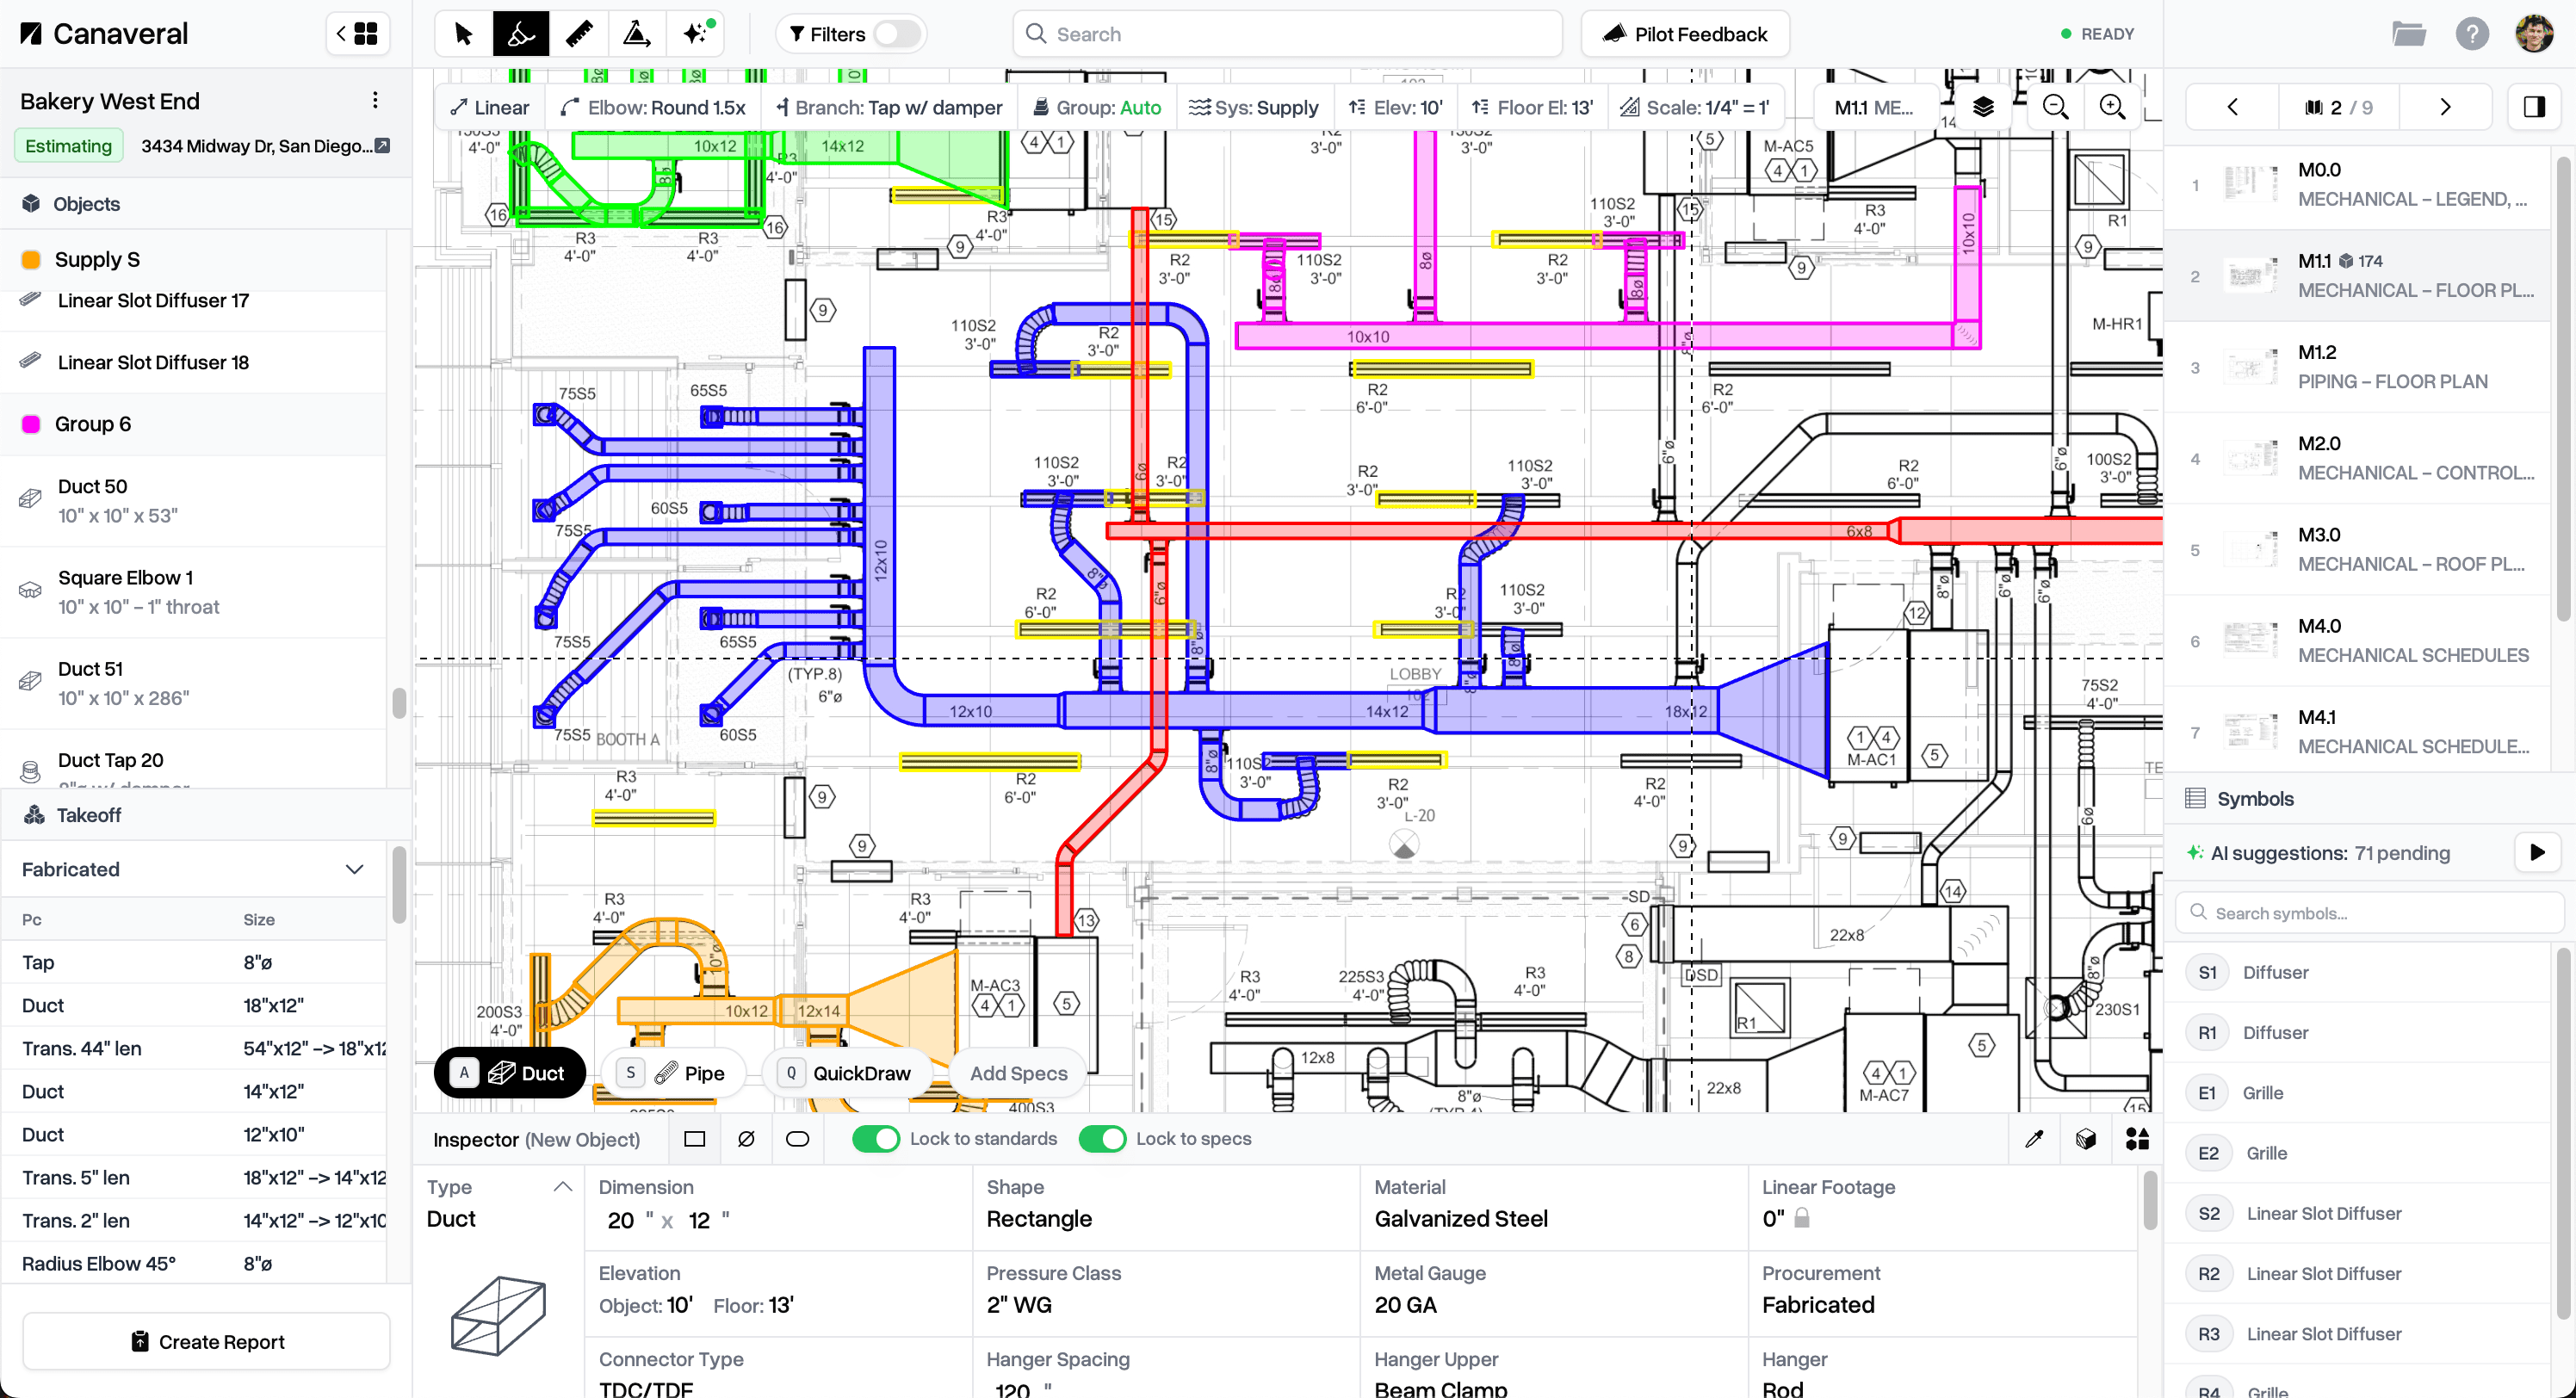Screen dimensions: 2576x1398
Task: Zoom out on the drawing
Action: pos(2055,107)
